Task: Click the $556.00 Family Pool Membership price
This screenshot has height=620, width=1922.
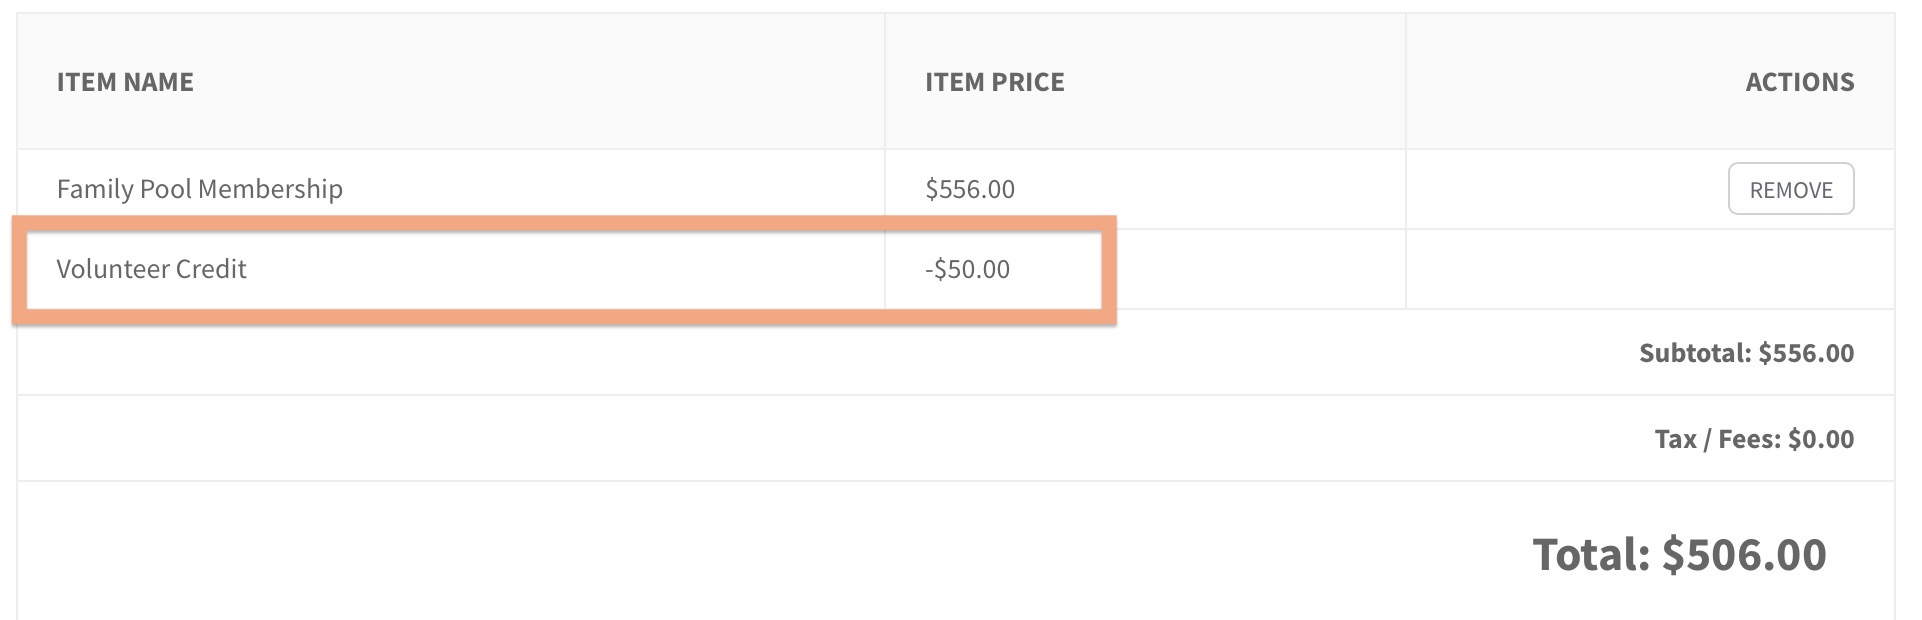Action: click(969, 189)
